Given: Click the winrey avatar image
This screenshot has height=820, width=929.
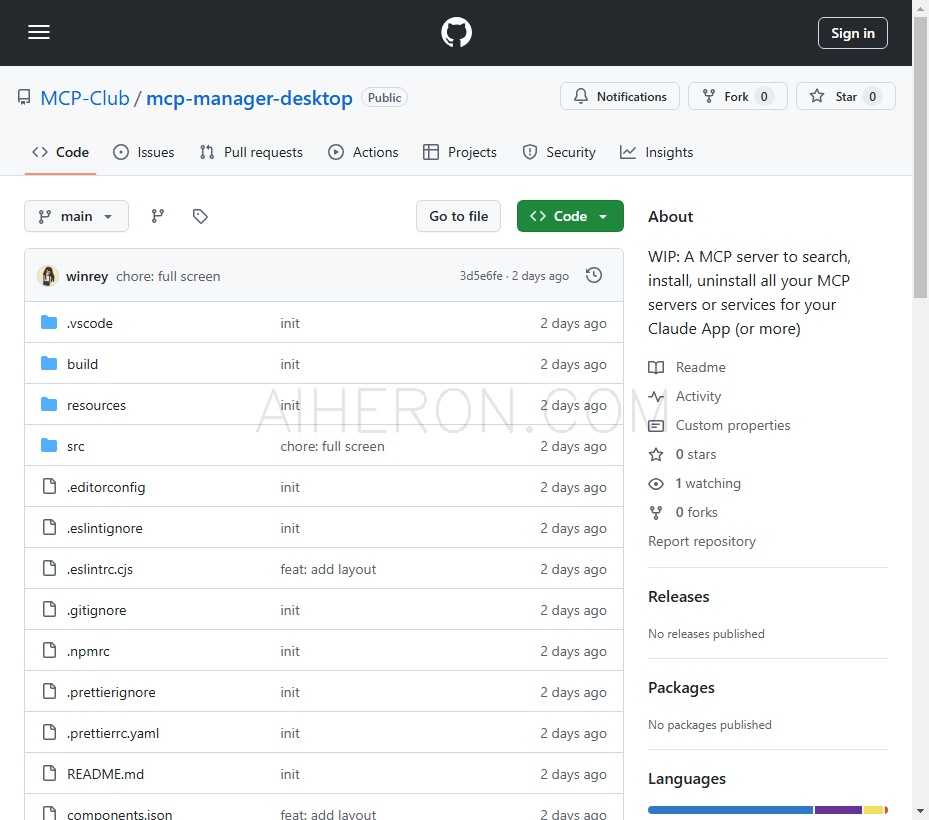Looking at the screenshot, I should click(x=48, y=276).
